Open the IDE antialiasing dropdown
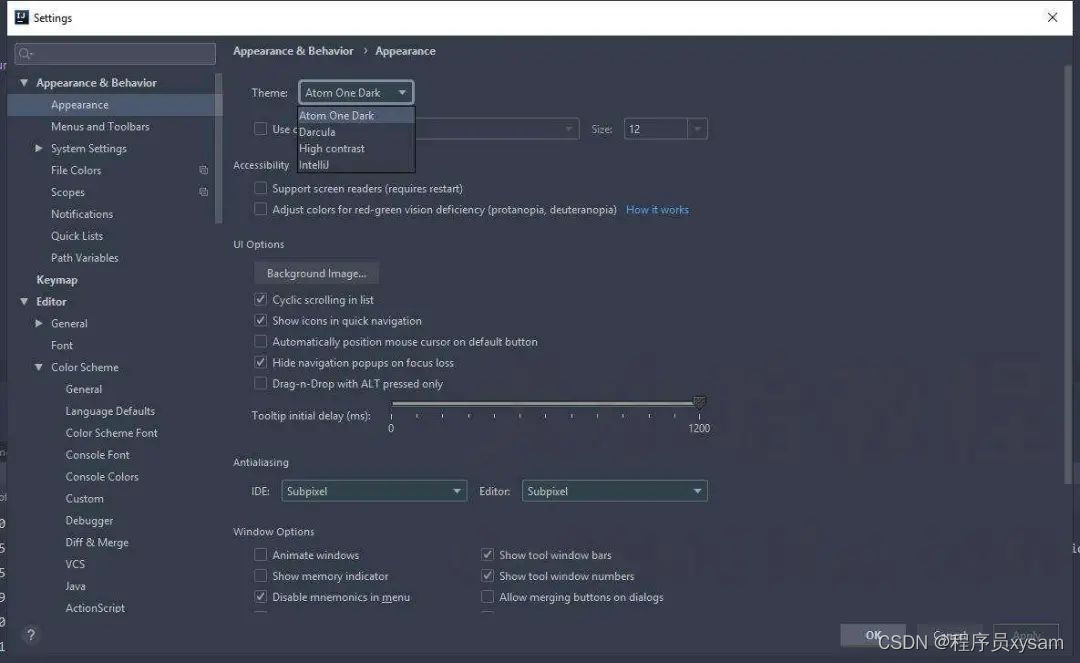The image size is (1080, 663). (x=374, y=491)
